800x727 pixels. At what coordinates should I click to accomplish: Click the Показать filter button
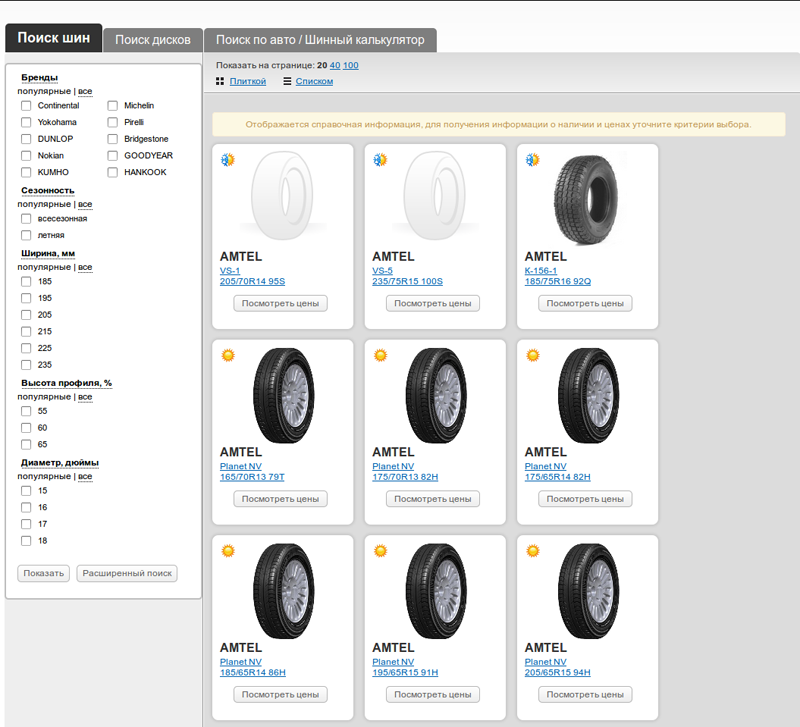coord(43,573)
